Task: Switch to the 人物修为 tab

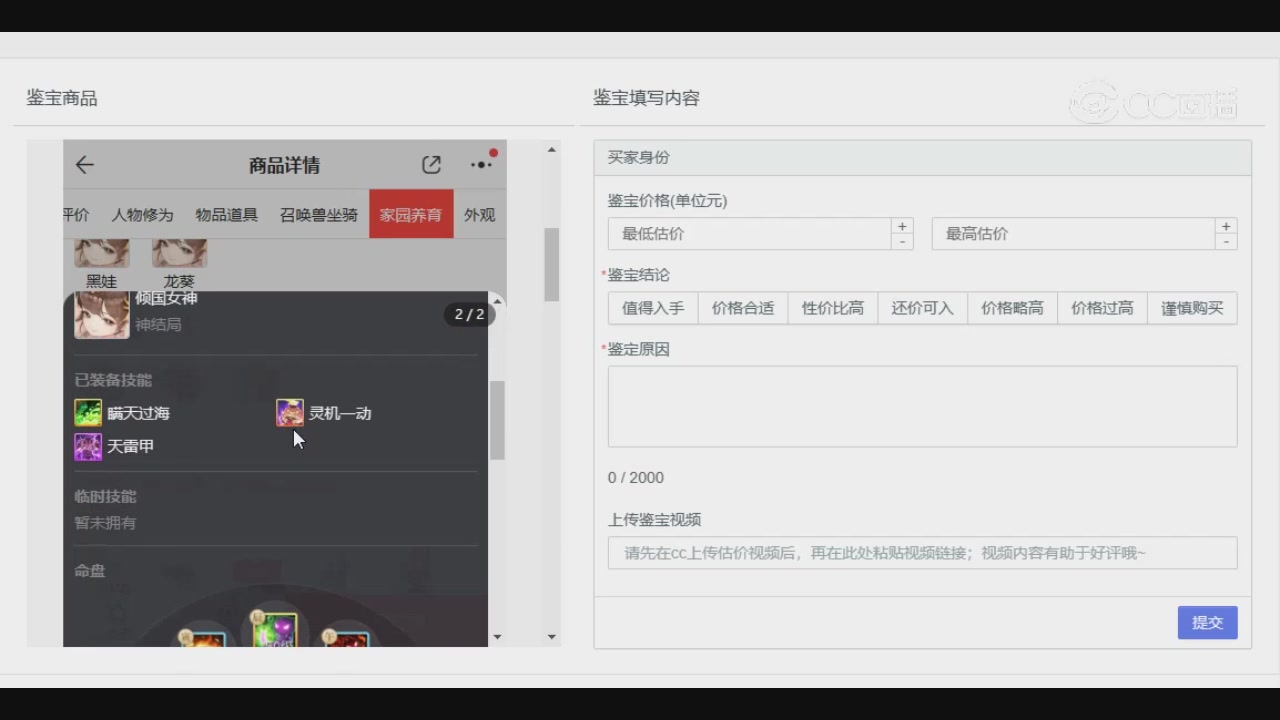Action: click(x=142, y=215)
